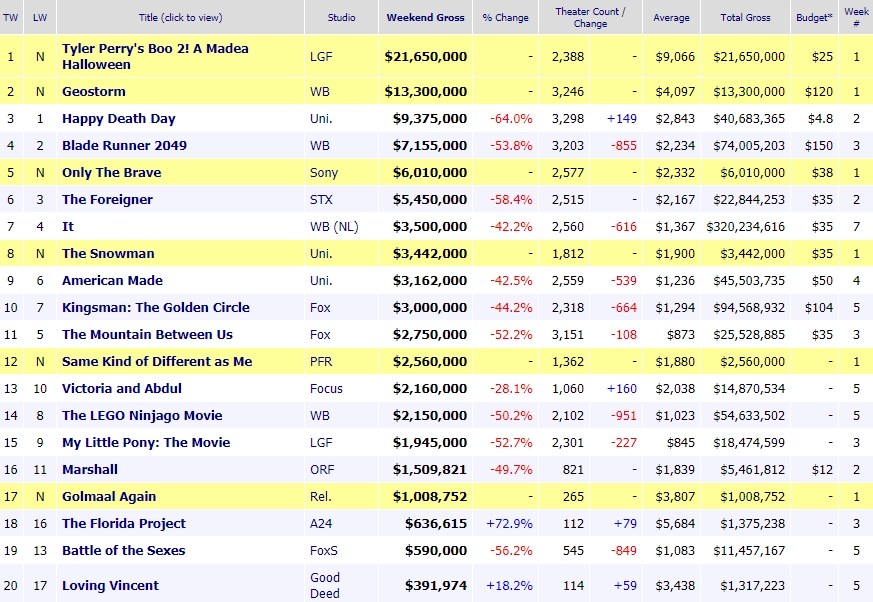873x602 pixels.
Task: Click My Little Pony: The Movie
Action: coord(146,443)
